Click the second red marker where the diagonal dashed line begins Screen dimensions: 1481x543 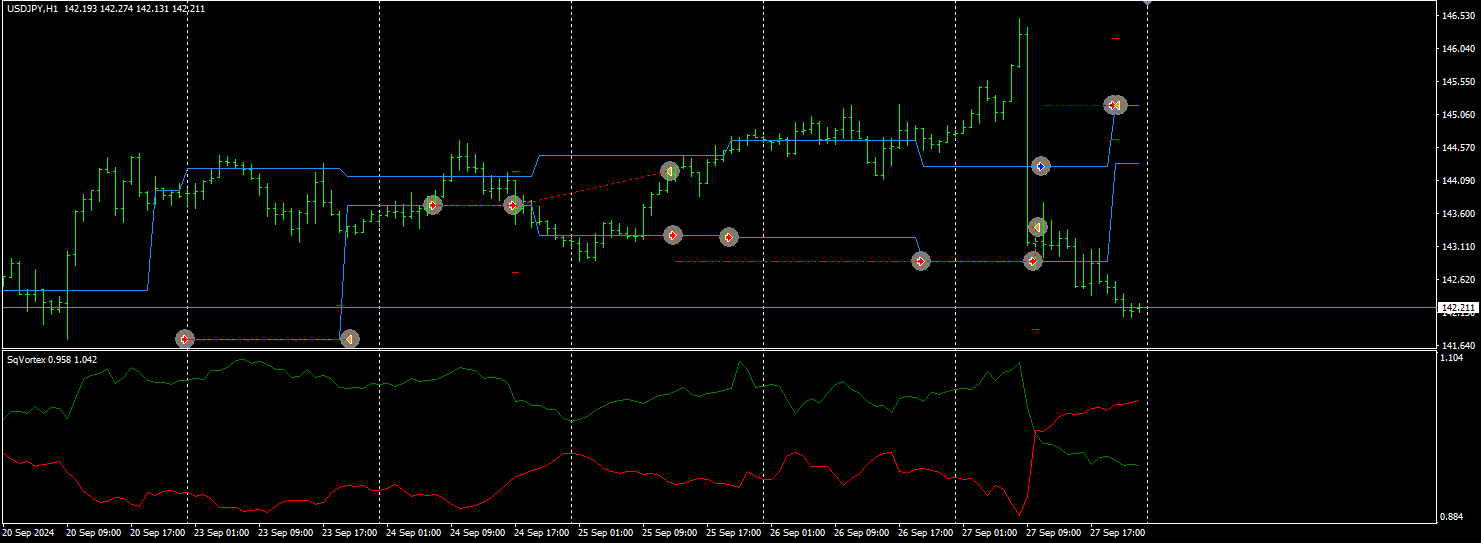coord(513,205)
